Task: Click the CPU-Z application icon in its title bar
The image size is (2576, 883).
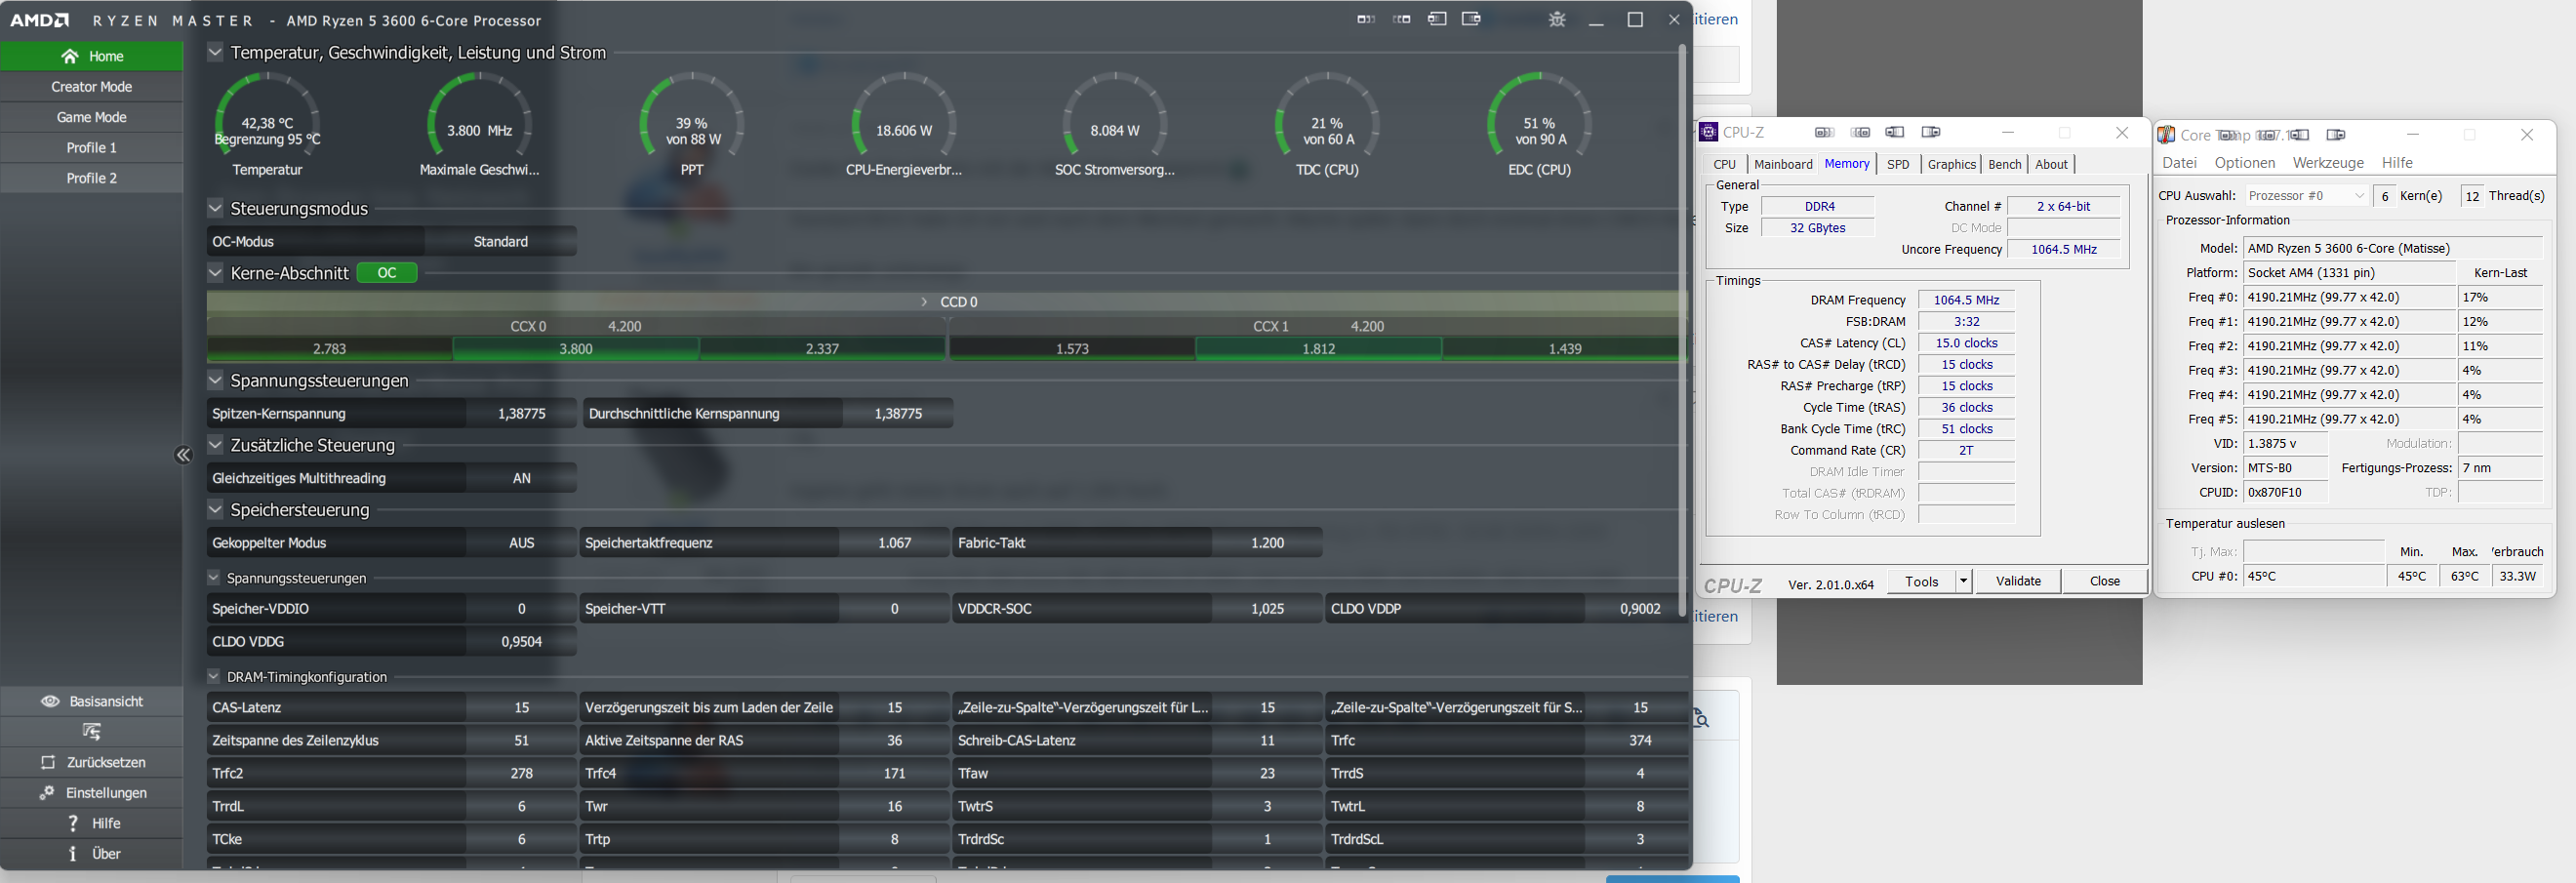Action: click(x=1709, y=132)
